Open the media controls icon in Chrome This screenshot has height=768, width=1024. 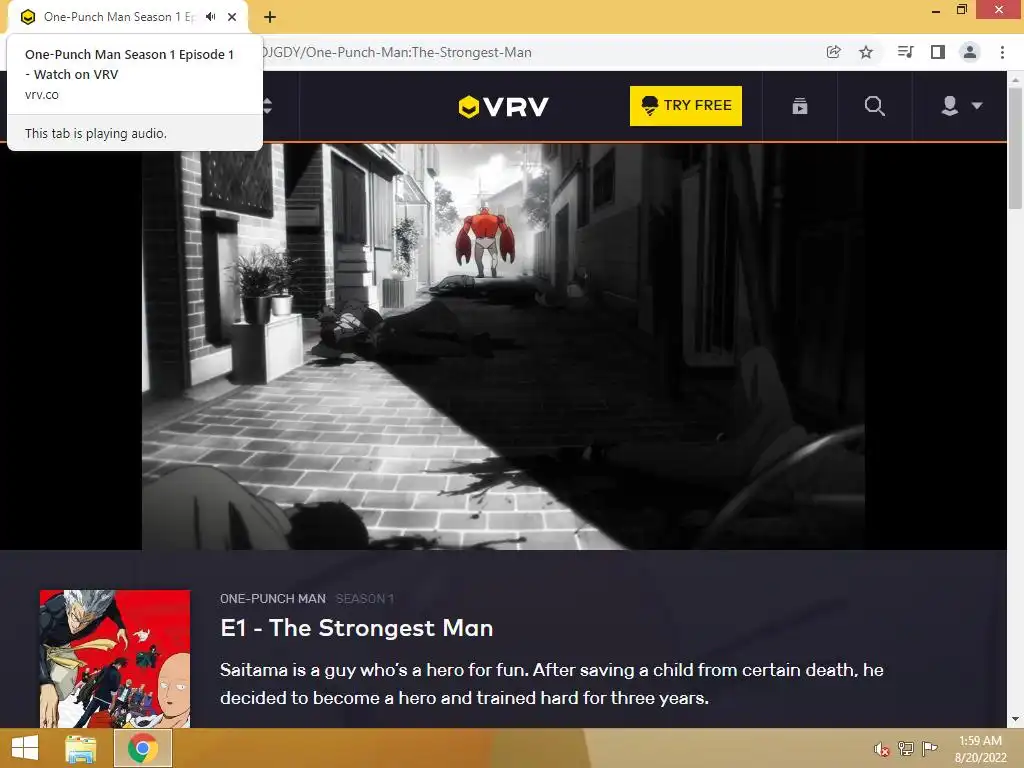pyautogui.click(x=905, y=52)
